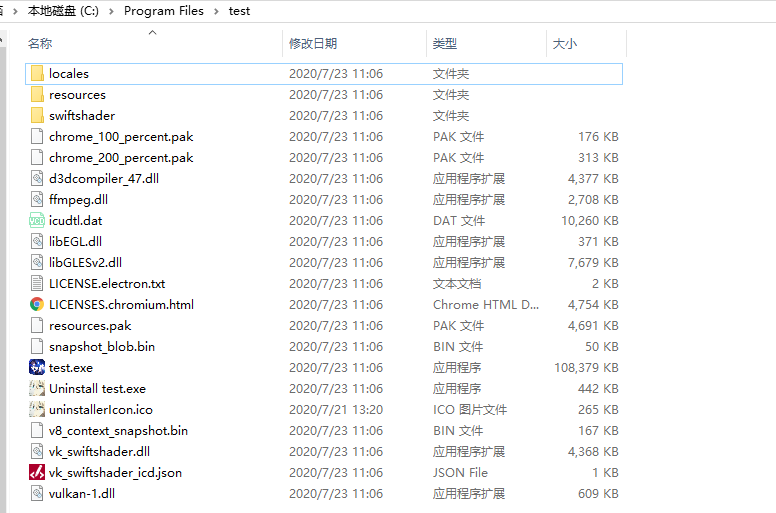Click the resources.pak file icon

click(37, 326)
